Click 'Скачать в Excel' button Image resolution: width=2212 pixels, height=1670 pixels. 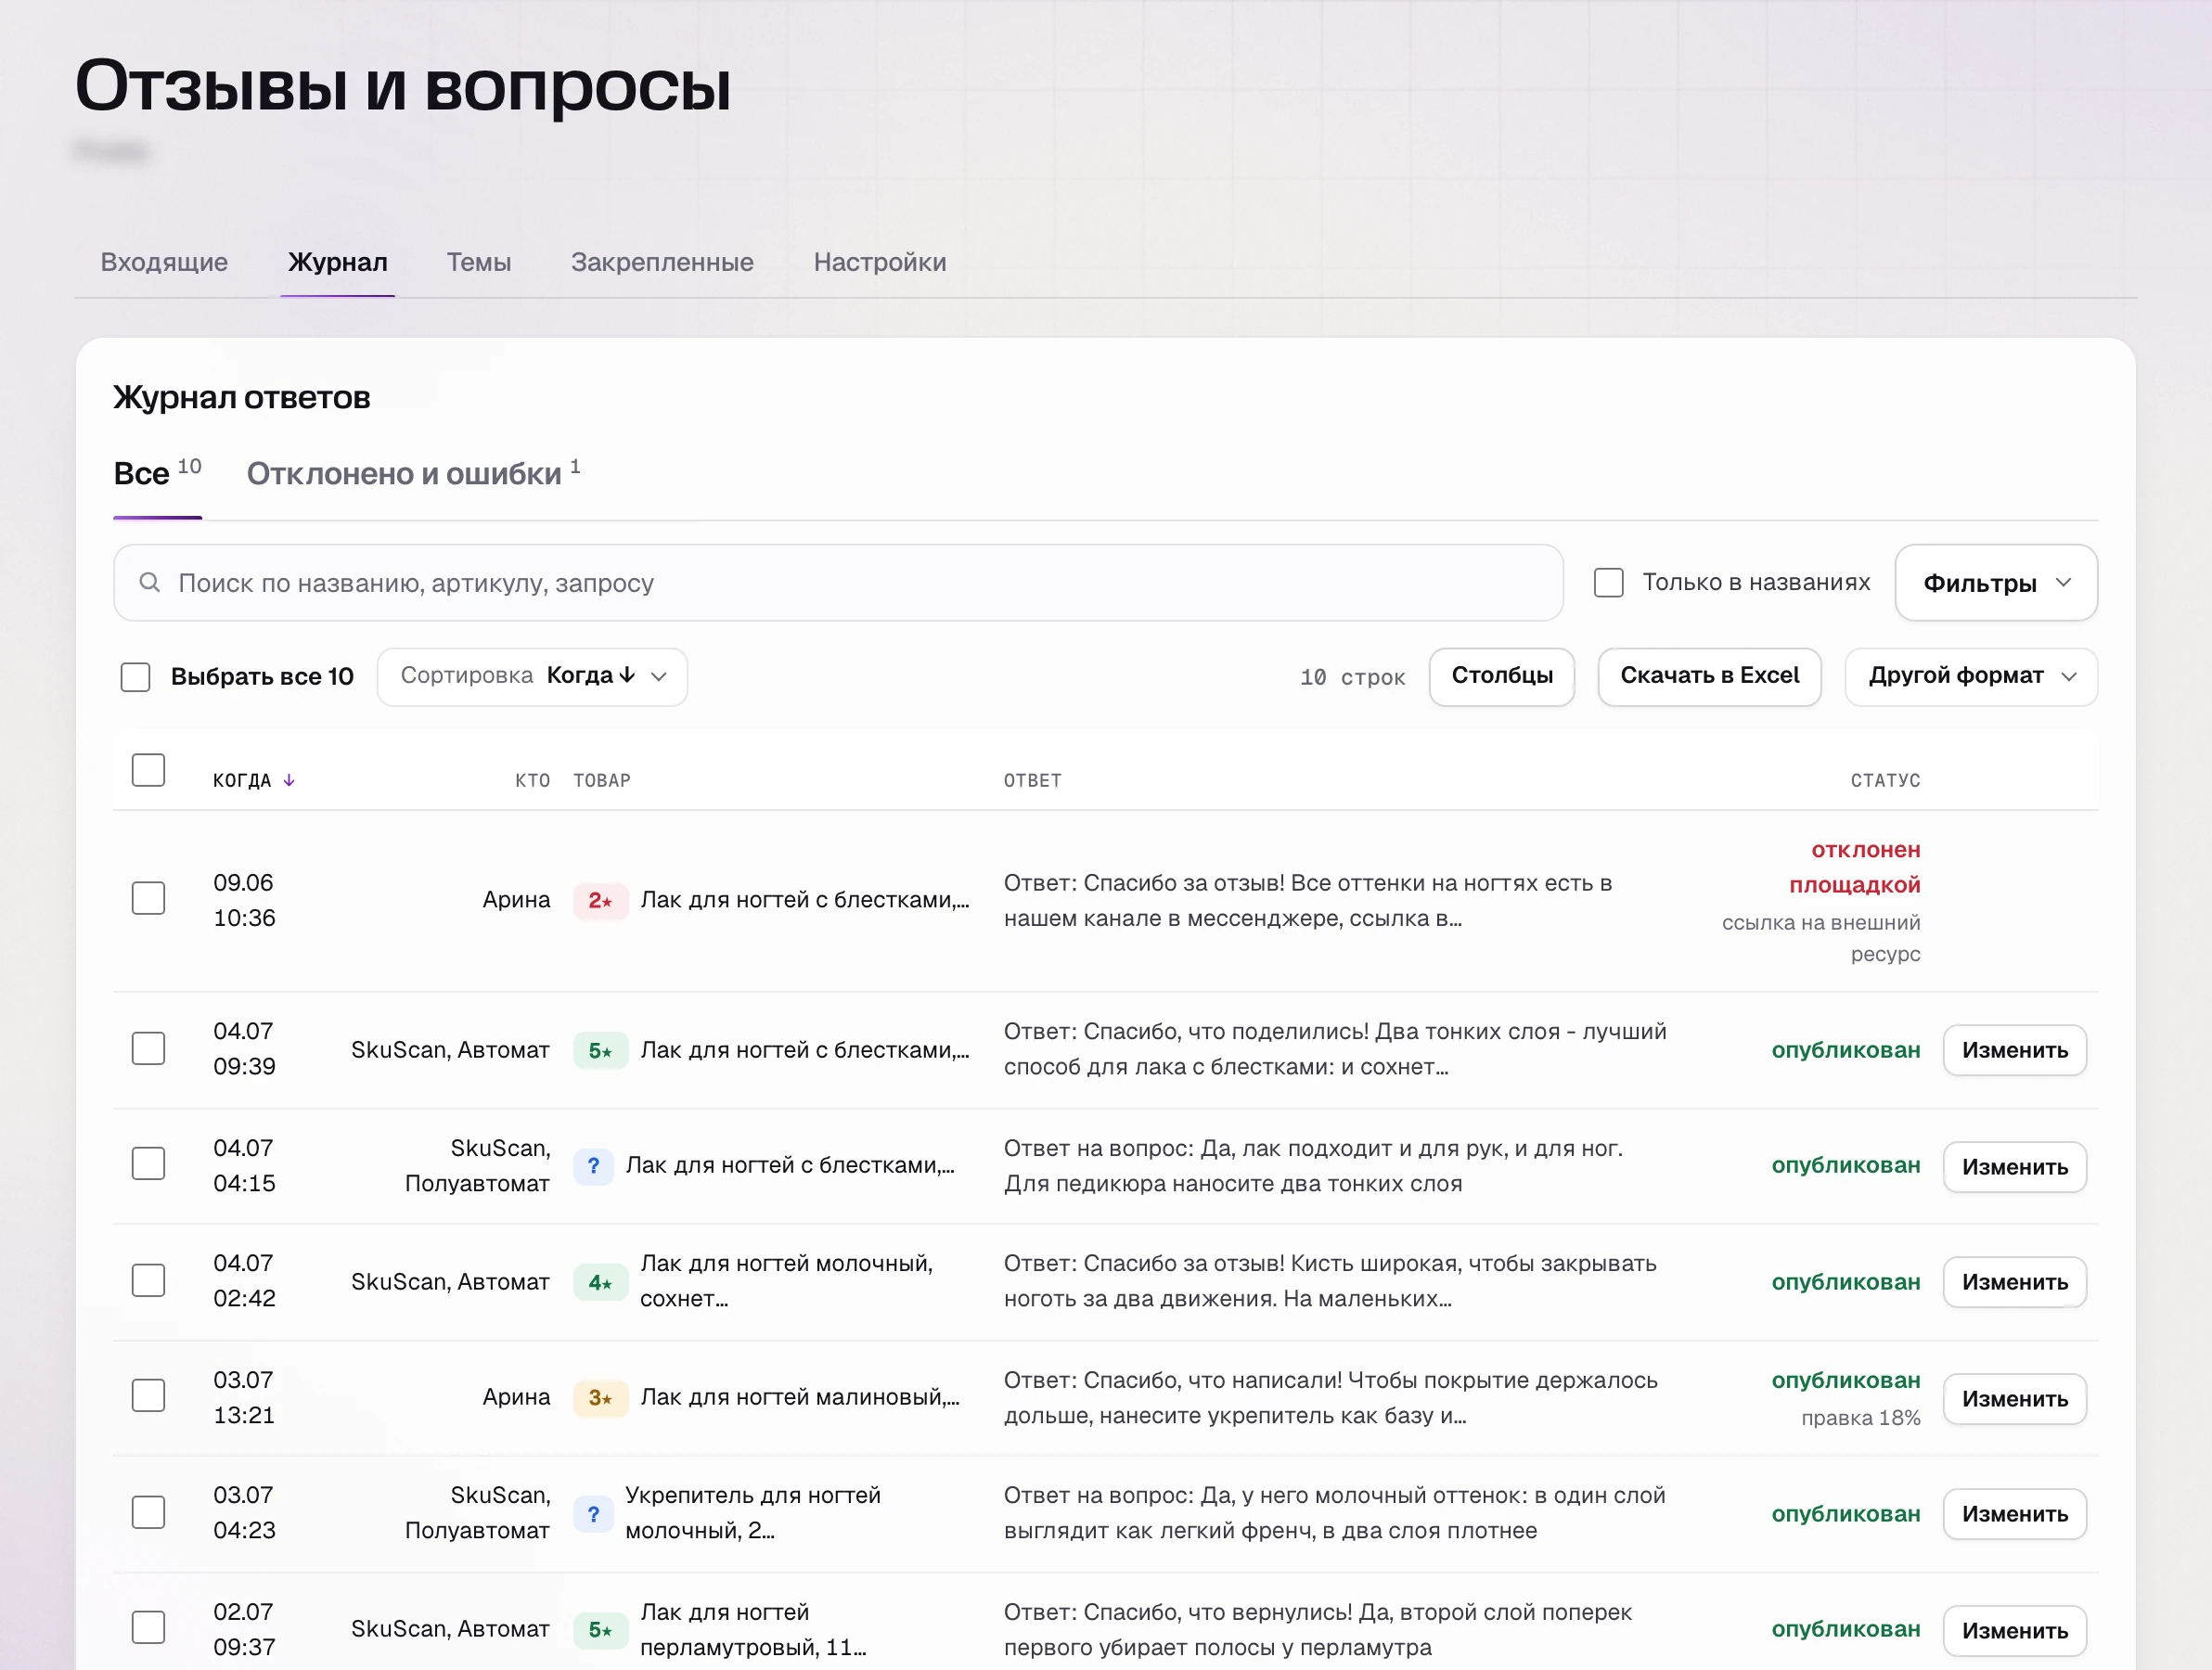pyautogui.click(x=1710, y=677)
